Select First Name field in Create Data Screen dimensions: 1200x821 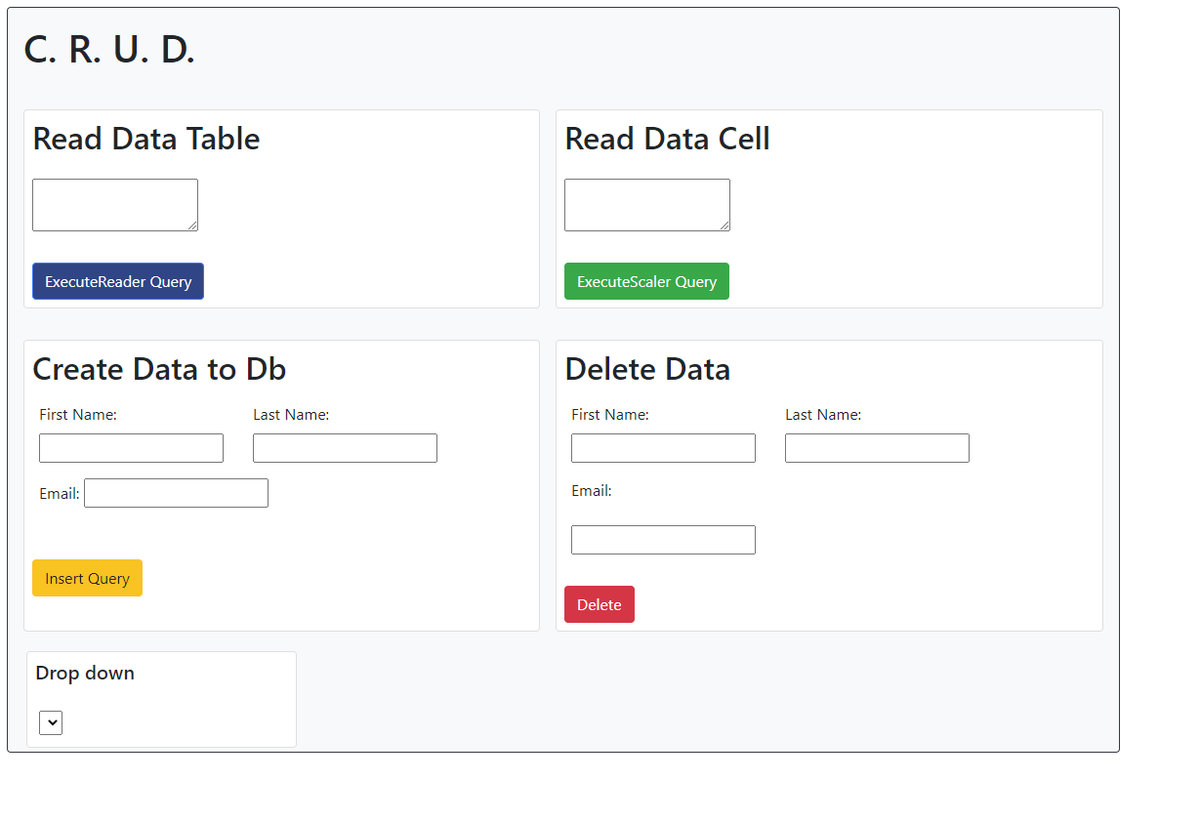[x=131, y=448]
